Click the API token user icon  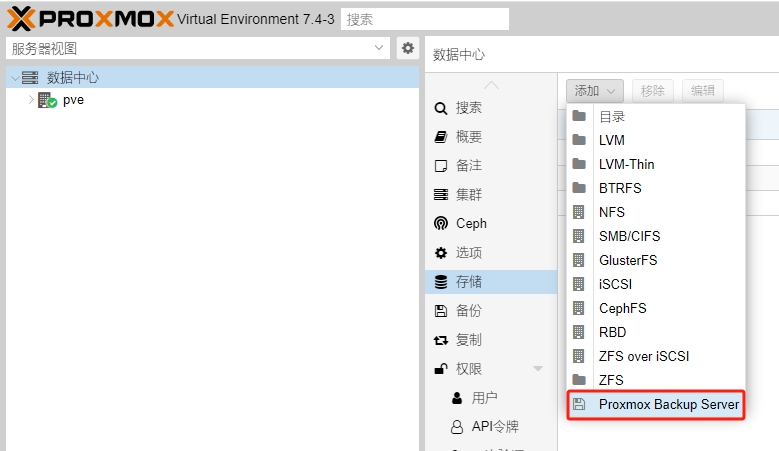(456, 427)
